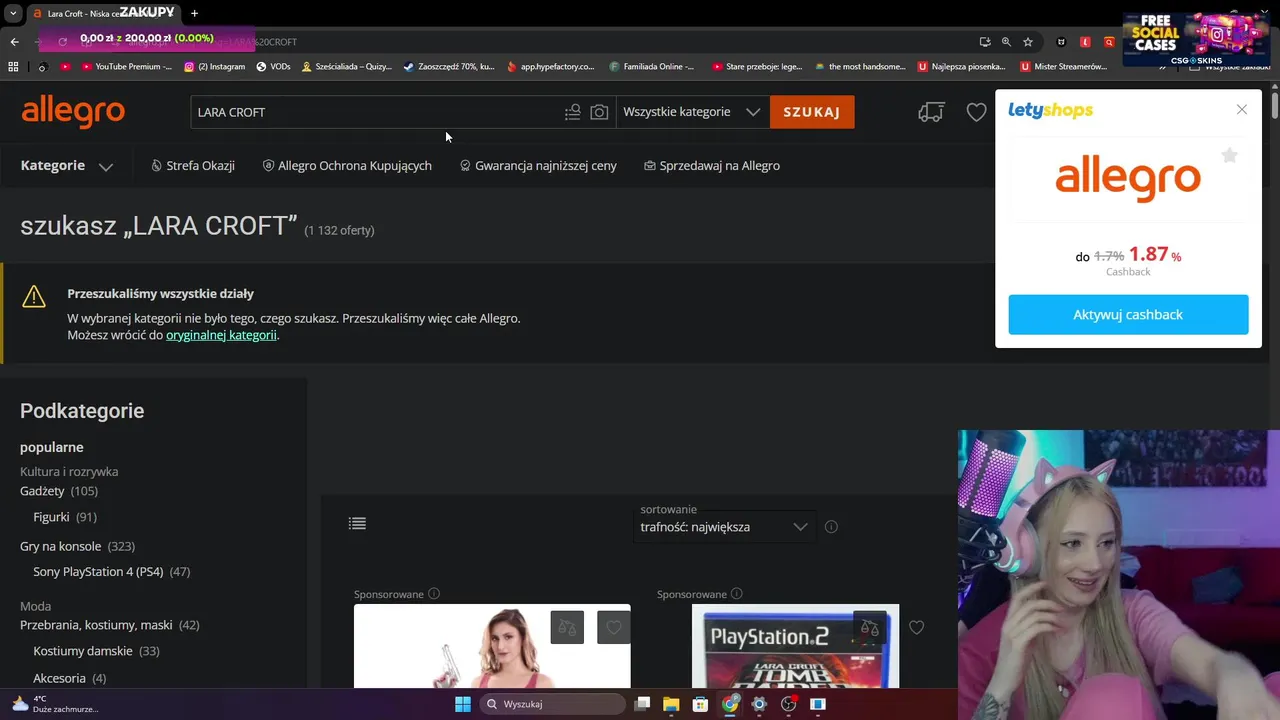Open Sprzedawaj na Allegro
Screen dimensions: 1280x720
click(x=712, y=166)
